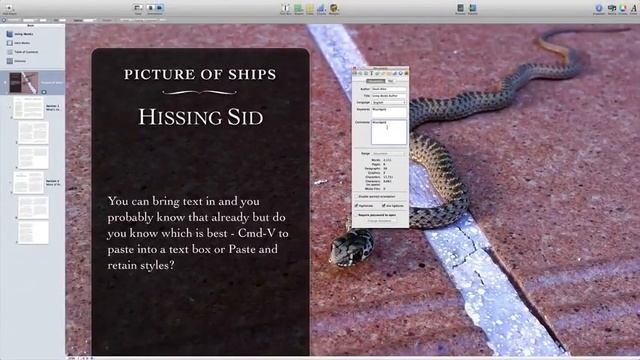
Task: Select the Layout inspector icon
Action: (x=360, y=73)
